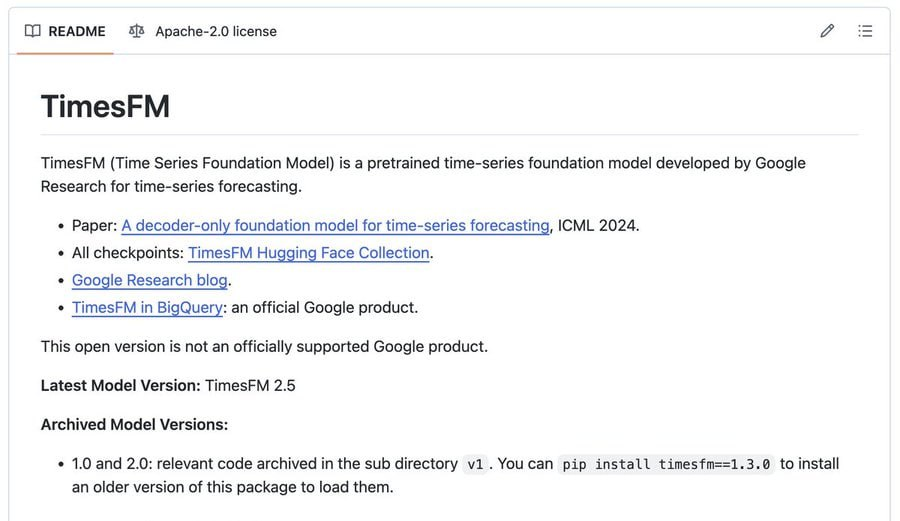Click the pencil edit file icon
This screenshot has height=521, width=900.
[827, 31]
